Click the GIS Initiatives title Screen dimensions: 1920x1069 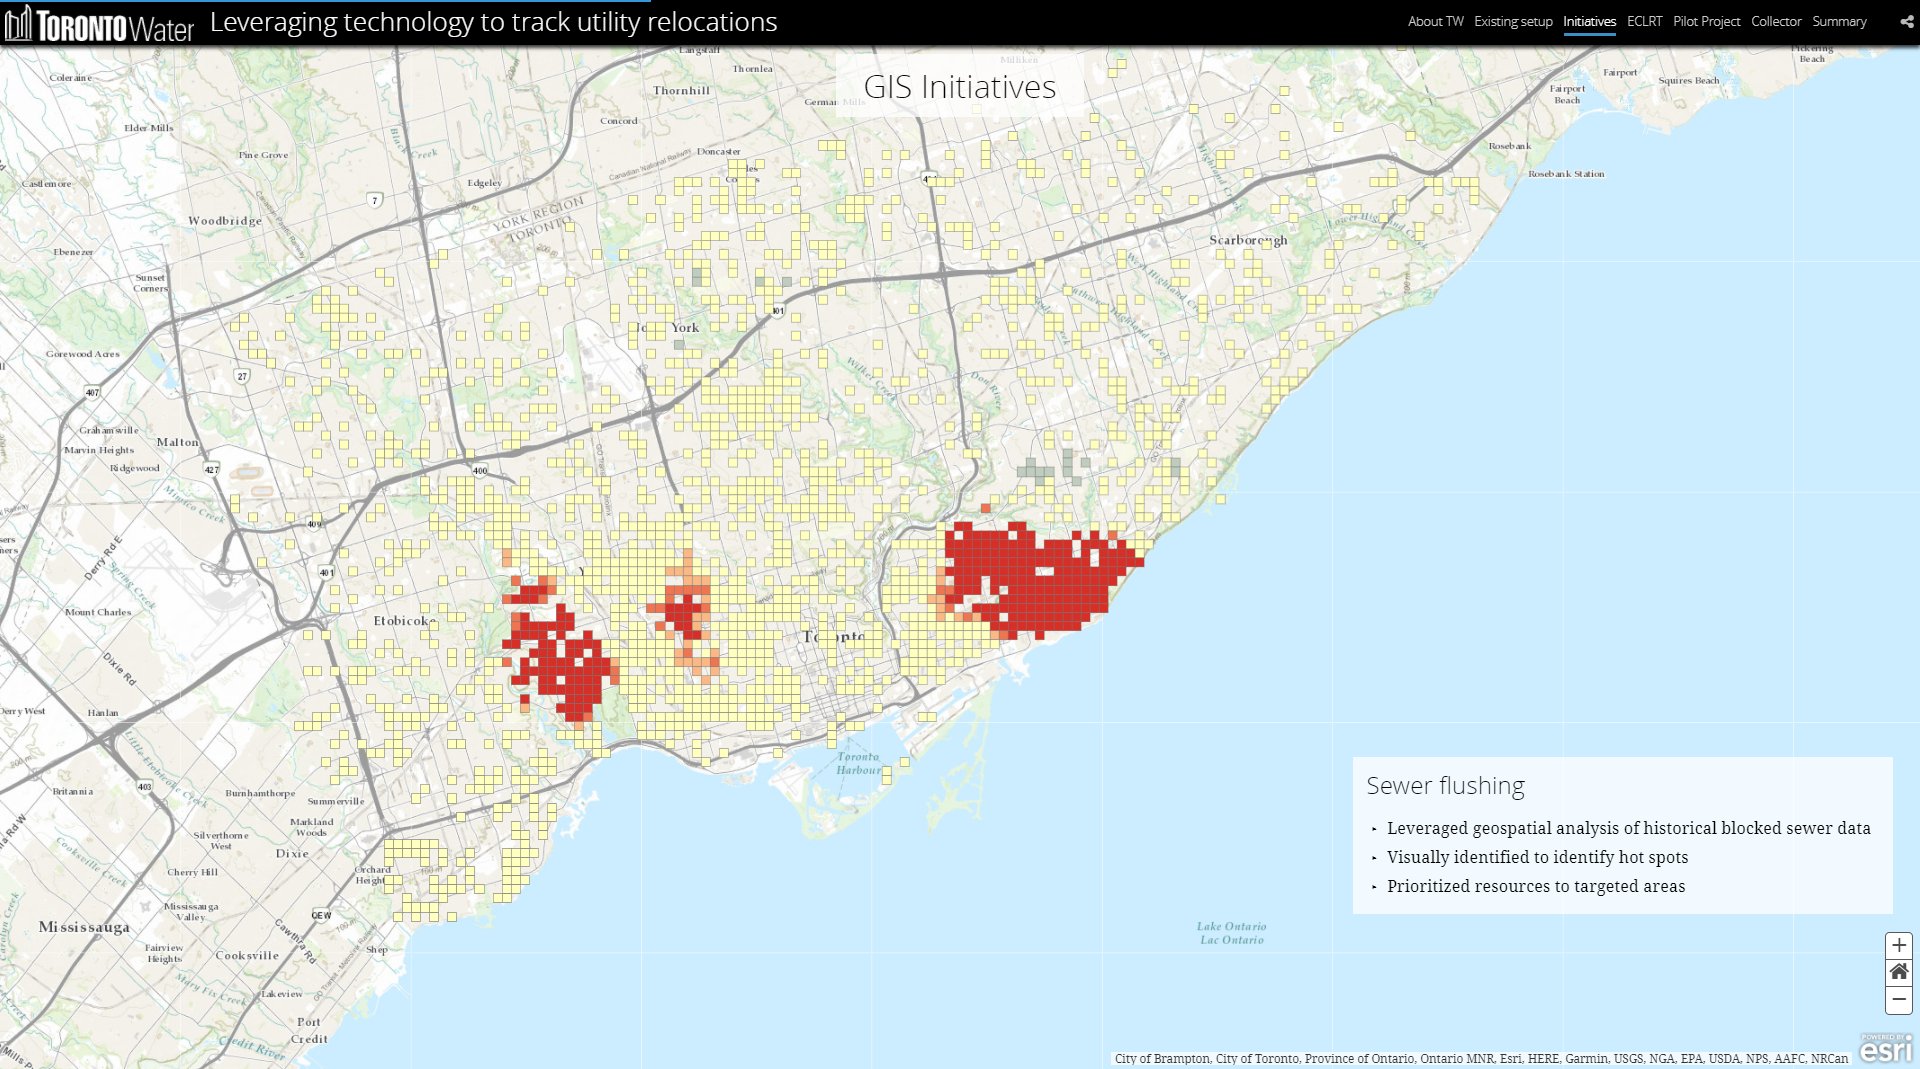[959, 87]
